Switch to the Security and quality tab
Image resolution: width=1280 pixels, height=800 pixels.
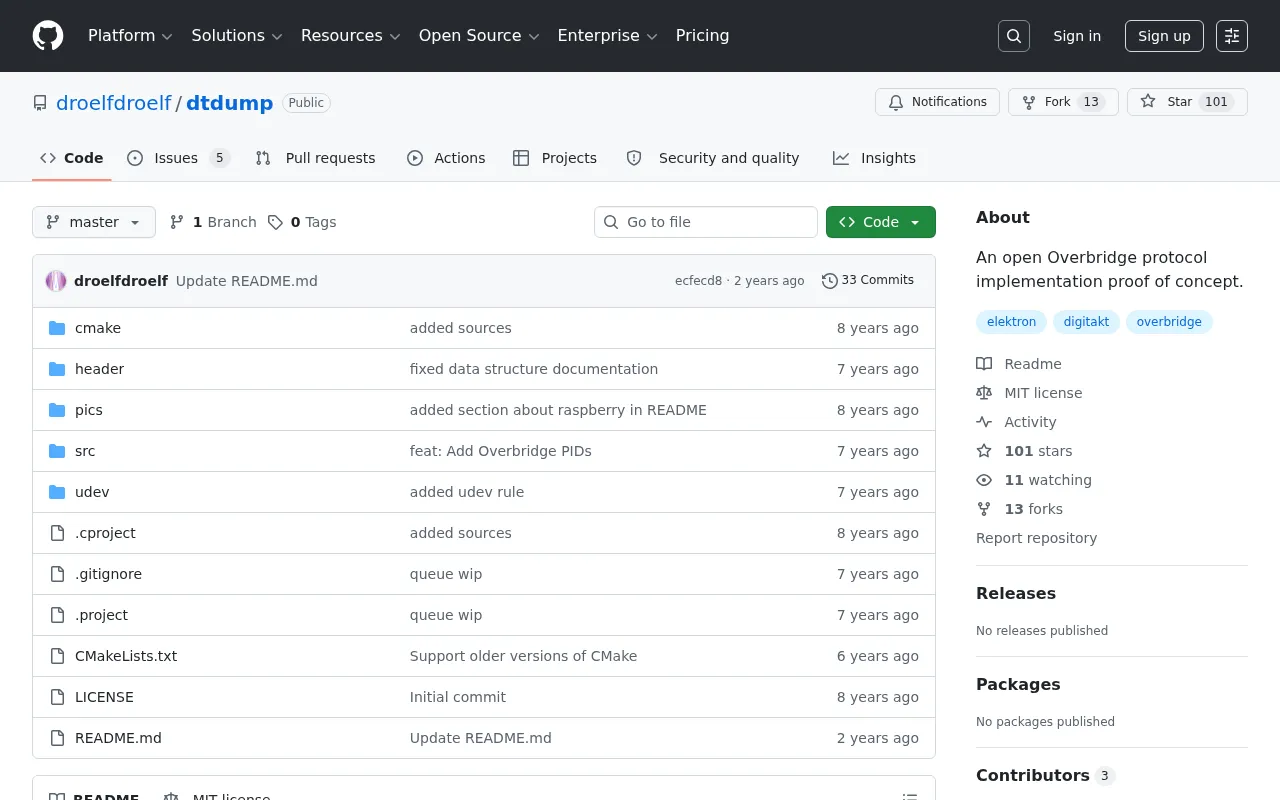(x=713, y=158)
